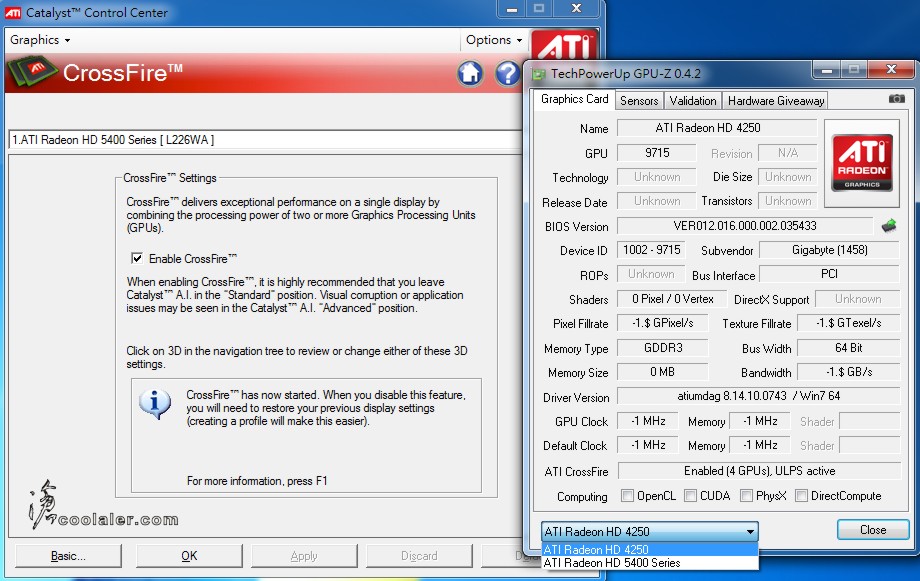Click the Apply button
This screenshot has width=920, height=581.
(x=304, y=556)
